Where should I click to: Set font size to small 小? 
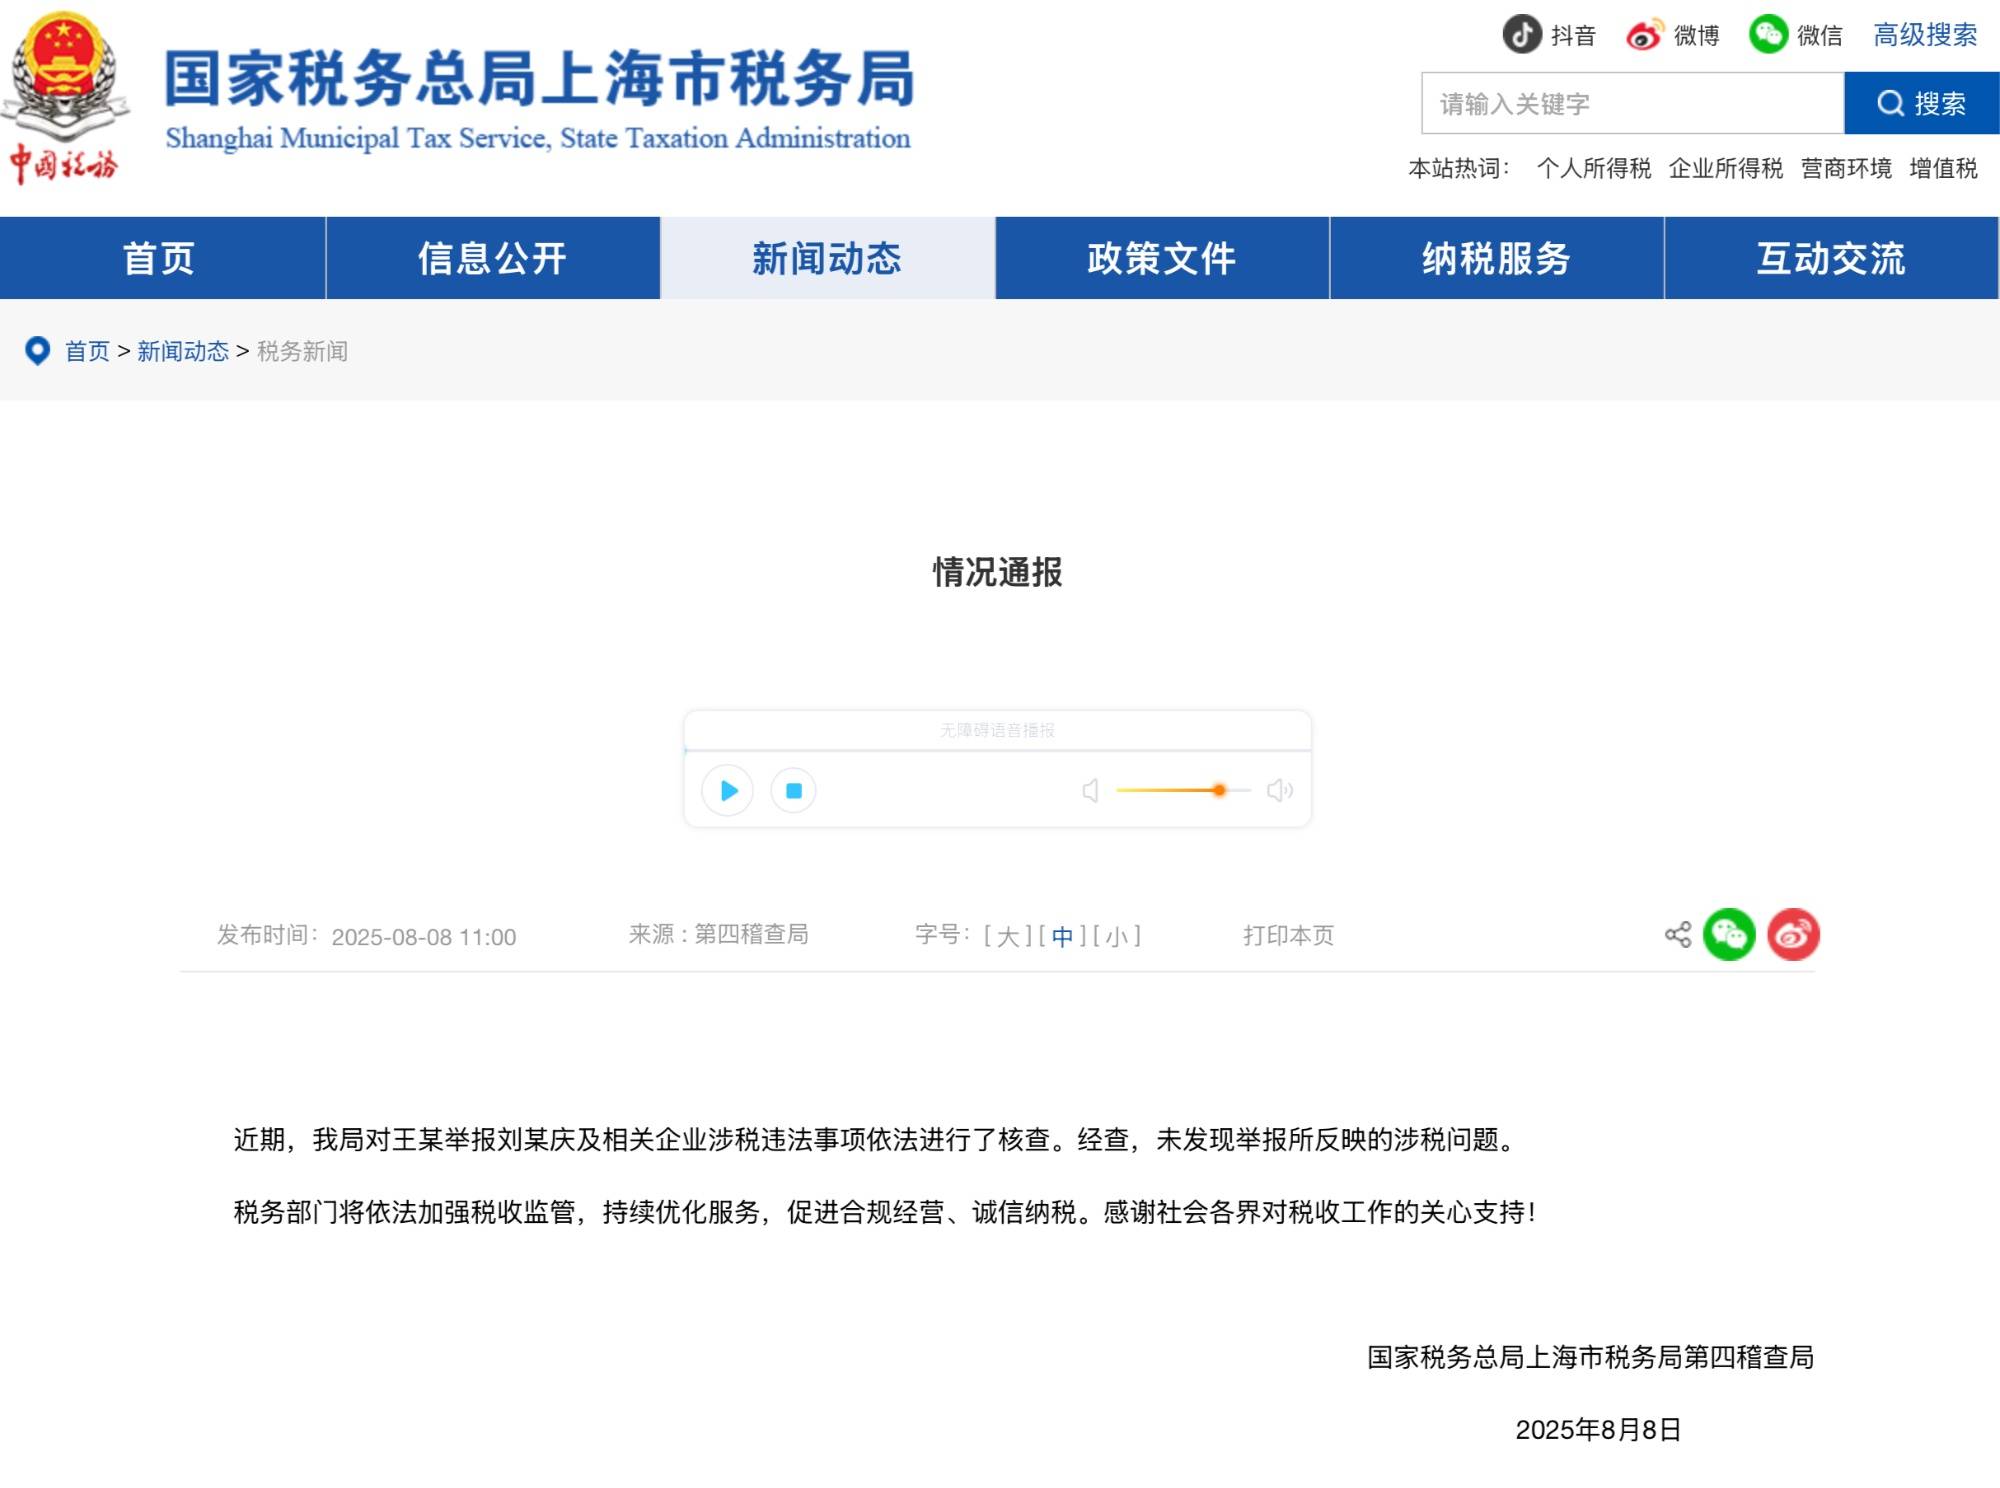(1116, 937)
